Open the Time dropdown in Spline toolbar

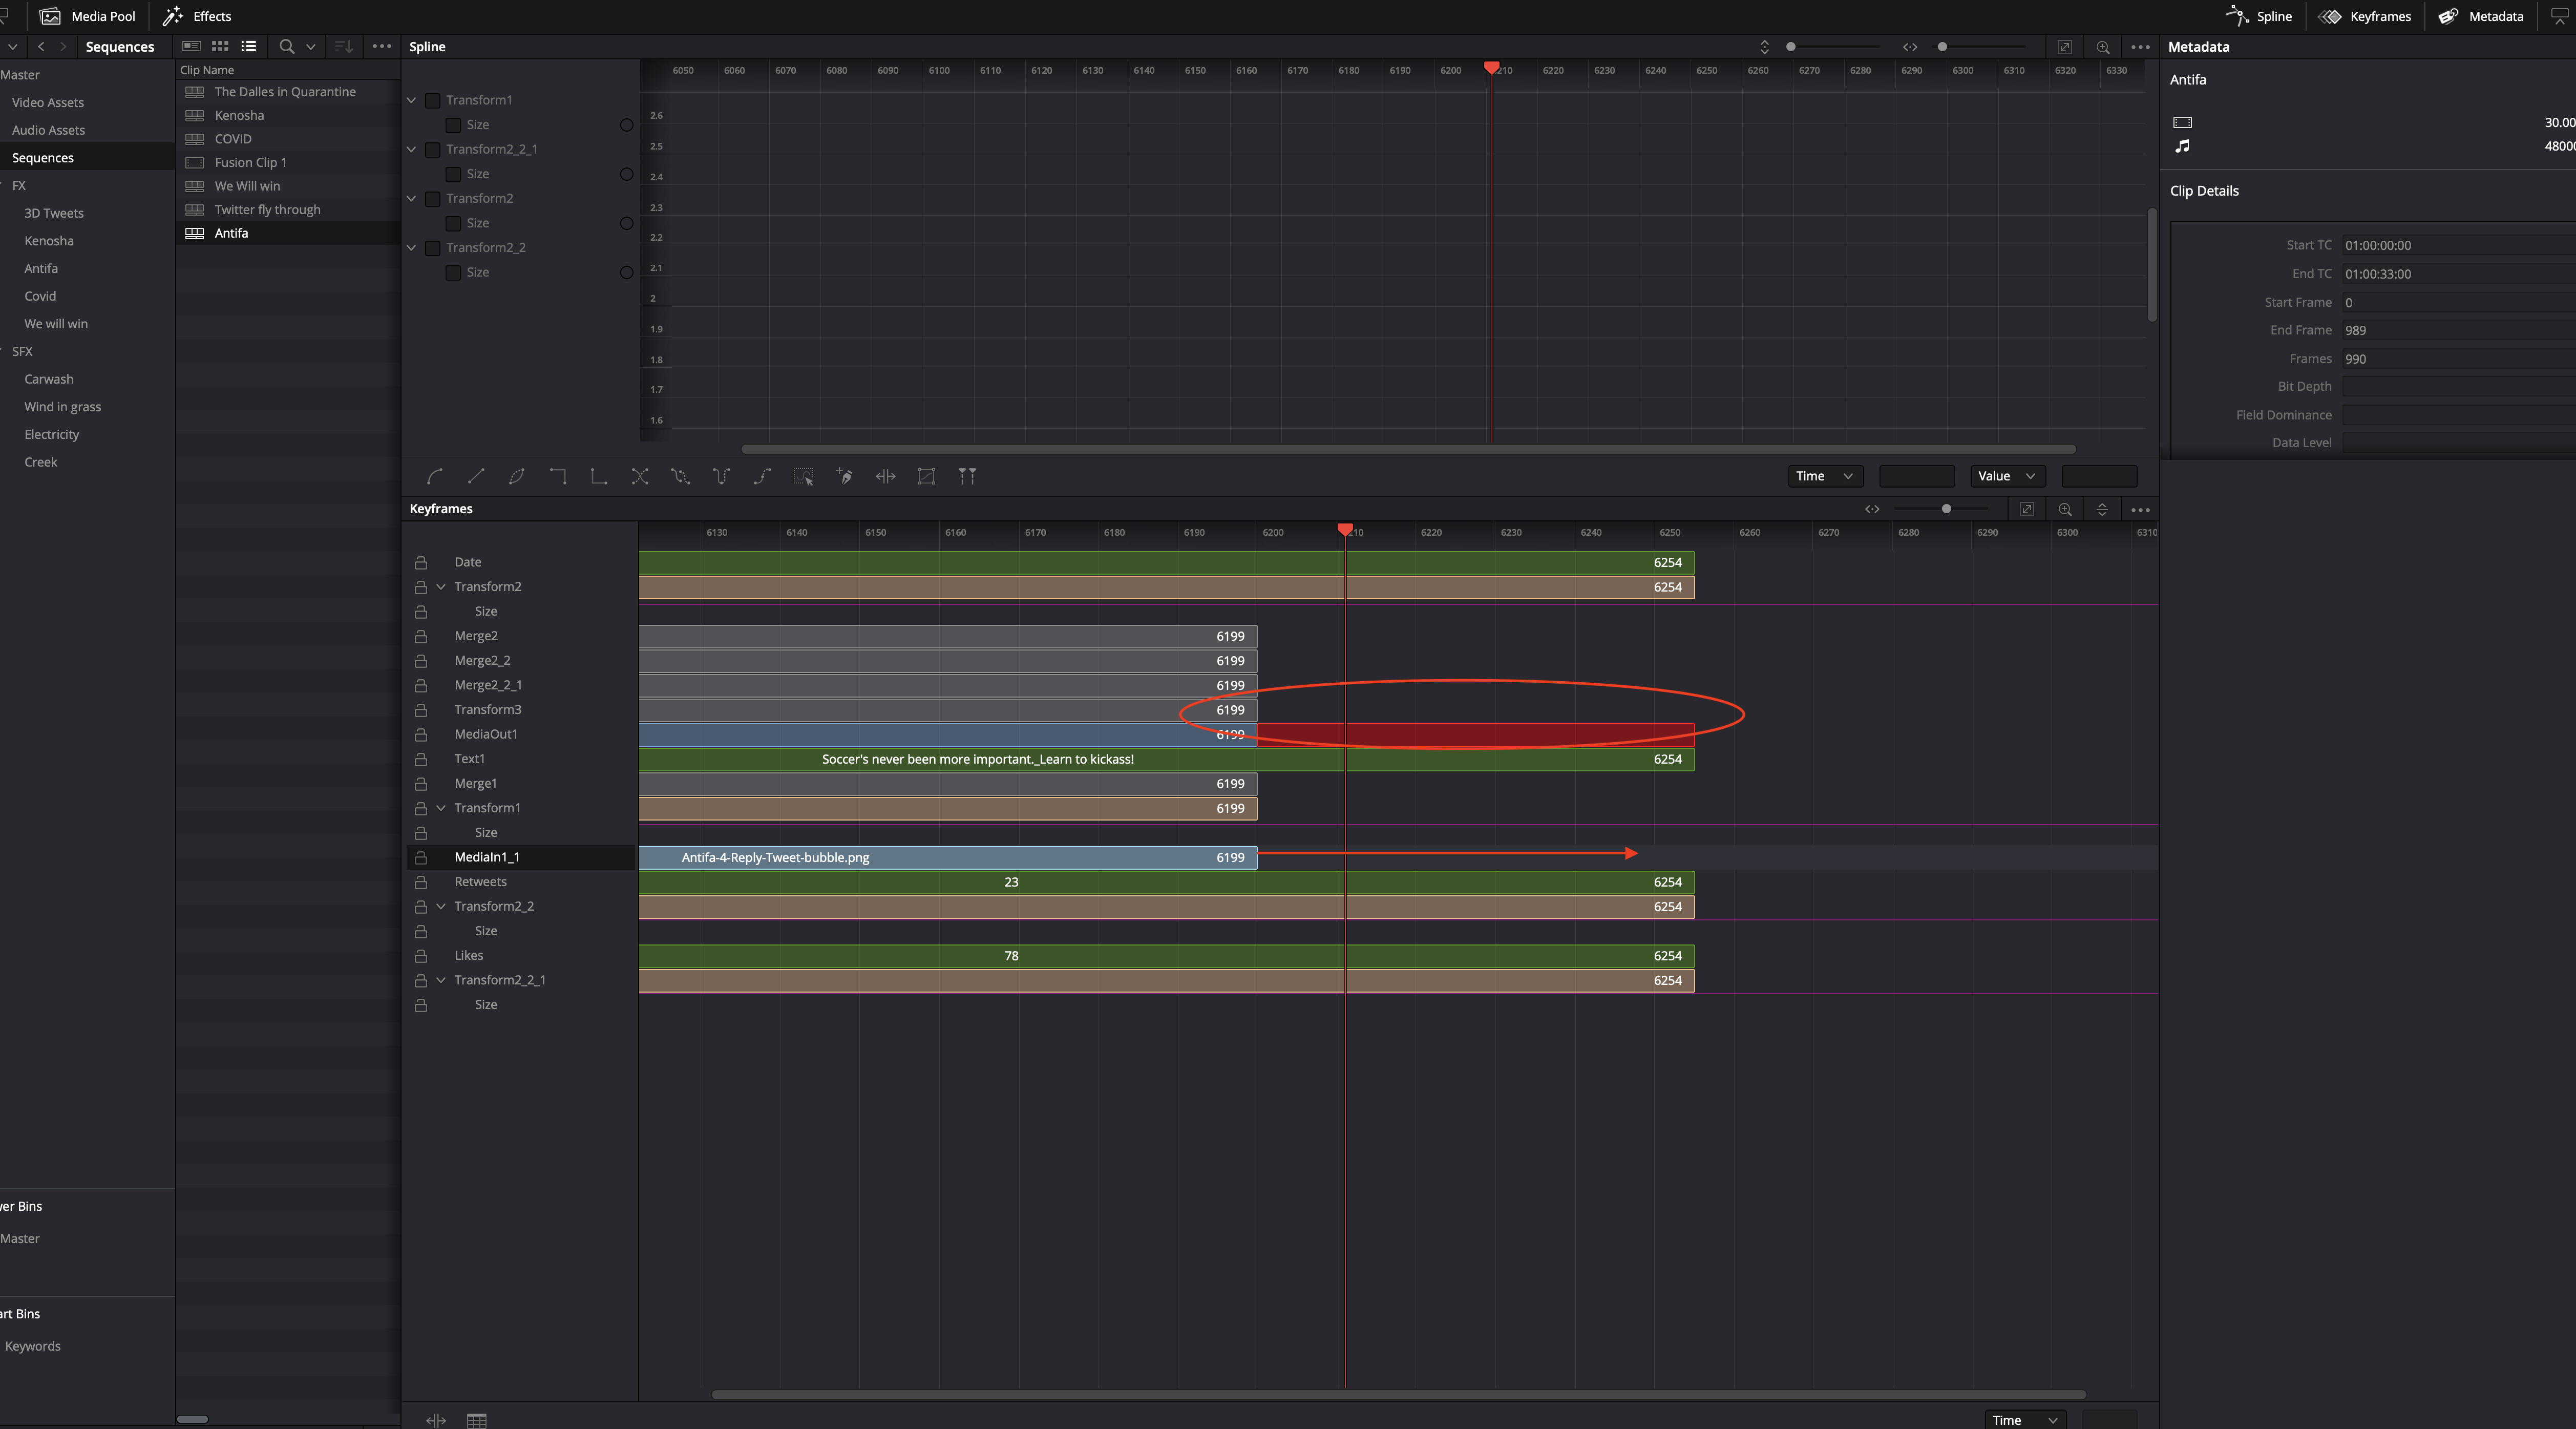pos(1825,476)
